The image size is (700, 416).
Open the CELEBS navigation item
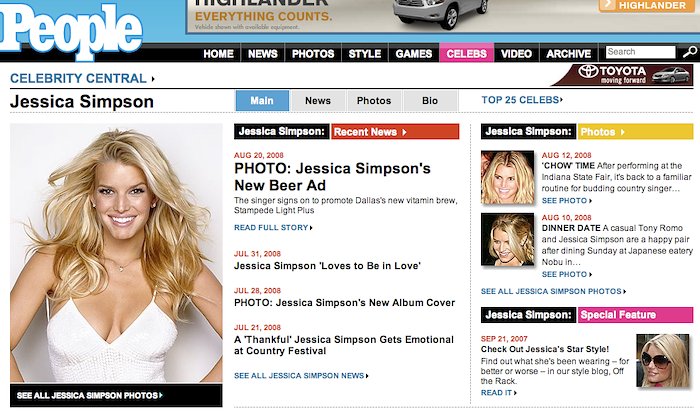tap(467, 54)
